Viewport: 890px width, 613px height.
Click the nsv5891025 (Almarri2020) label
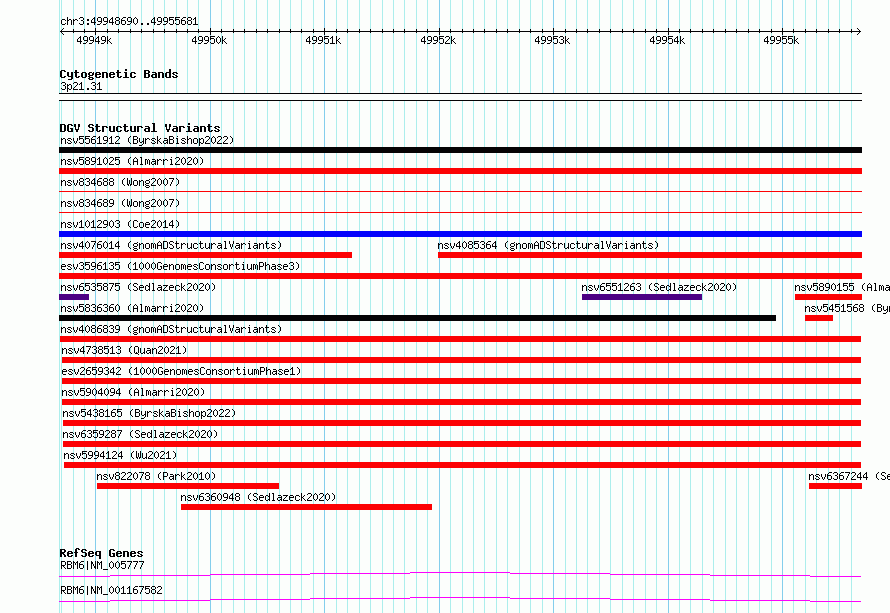click(x=132, y=161)
